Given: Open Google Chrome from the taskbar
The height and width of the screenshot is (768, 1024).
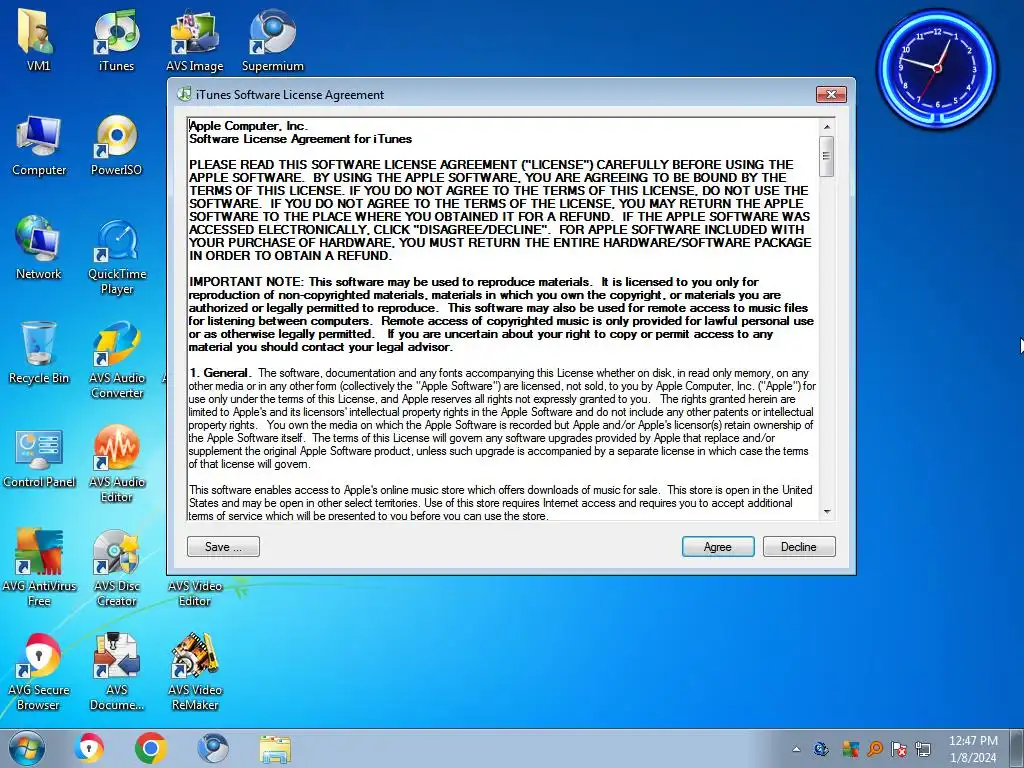Looking at the screenshot, I should click(151, 748).
